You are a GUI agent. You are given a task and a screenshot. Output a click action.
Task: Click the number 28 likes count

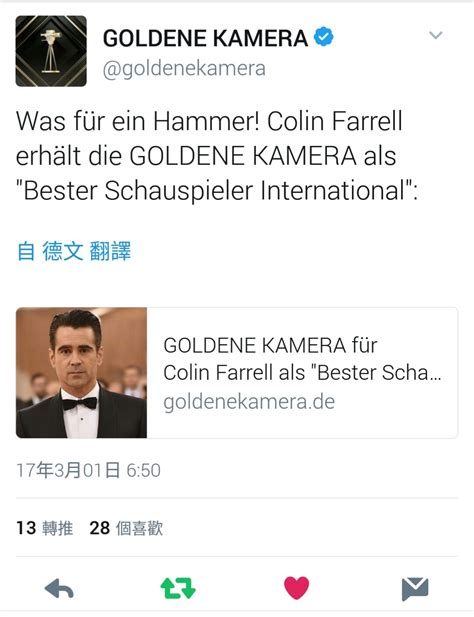(x=100, y=528)
